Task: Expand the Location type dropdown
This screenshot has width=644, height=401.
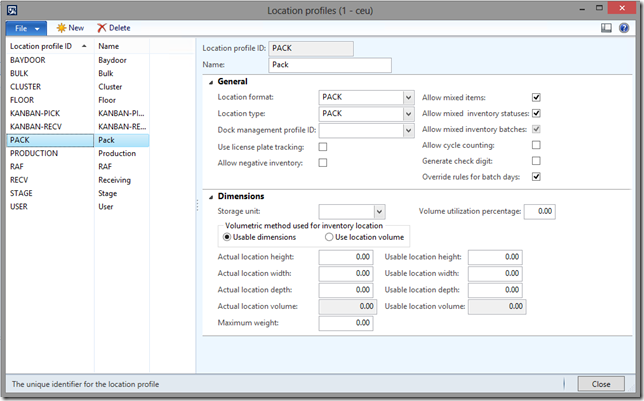Action: [x=408, y=114]
